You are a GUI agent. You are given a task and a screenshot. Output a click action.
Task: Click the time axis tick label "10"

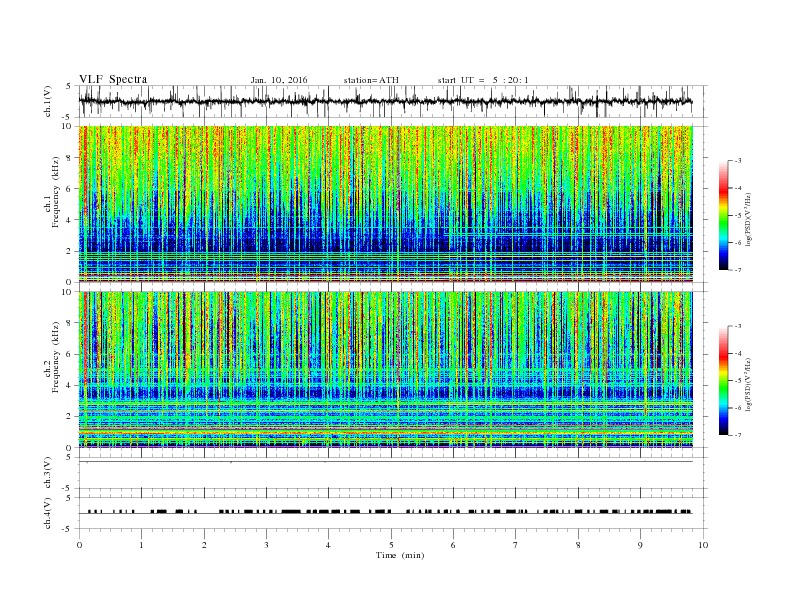(703, 545)
